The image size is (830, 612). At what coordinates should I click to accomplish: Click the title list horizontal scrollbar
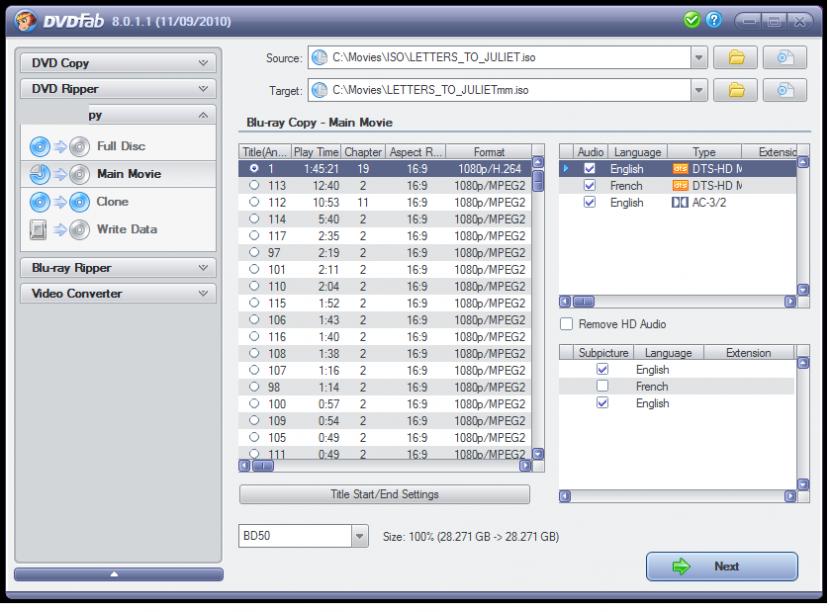pos(385,466)
